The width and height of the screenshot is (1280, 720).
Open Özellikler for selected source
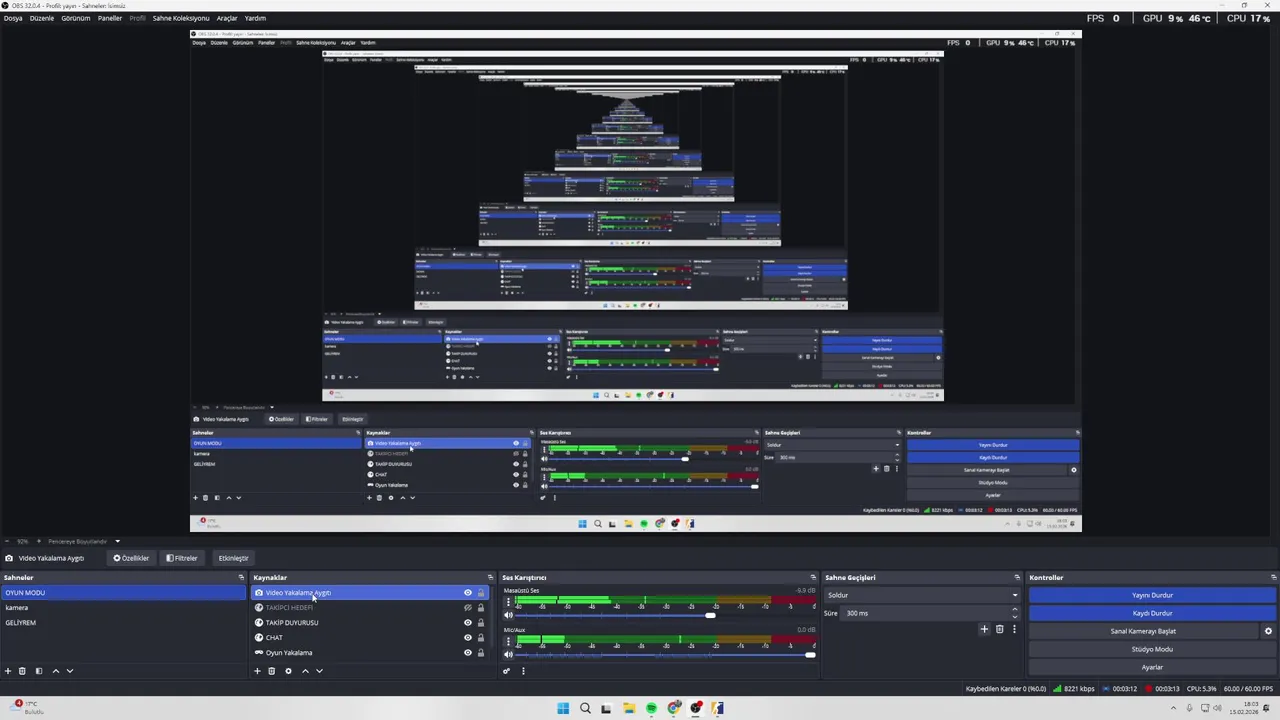[x=131, y=558]
